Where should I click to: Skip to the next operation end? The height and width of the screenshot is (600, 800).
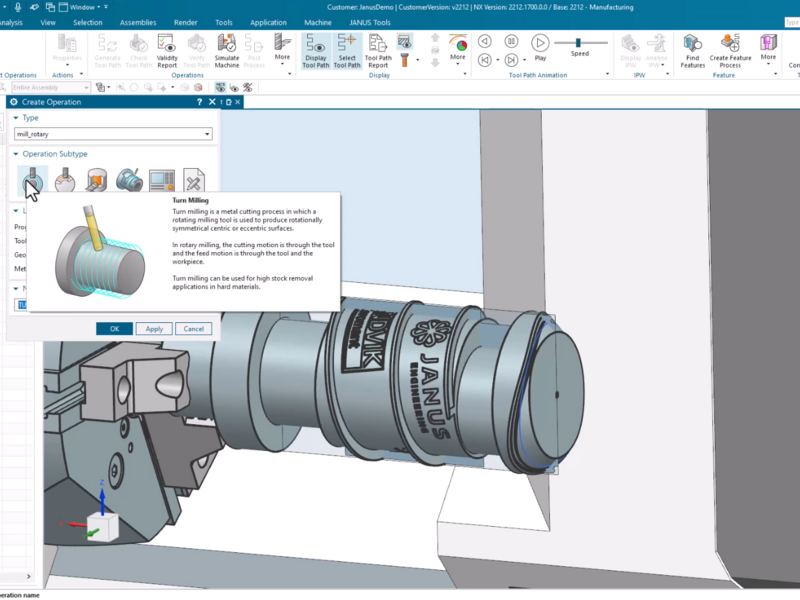pyautogui.click(x=511, y=60)
